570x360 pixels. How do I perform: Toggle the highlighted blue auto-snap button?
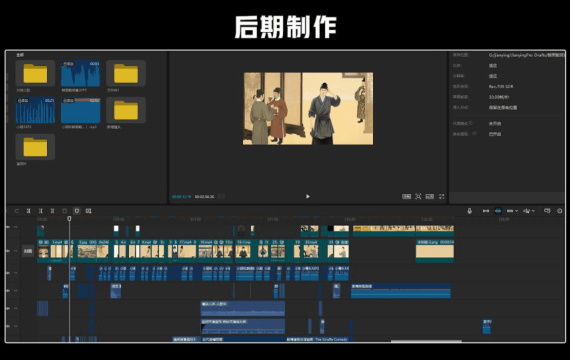pos(498,211)
